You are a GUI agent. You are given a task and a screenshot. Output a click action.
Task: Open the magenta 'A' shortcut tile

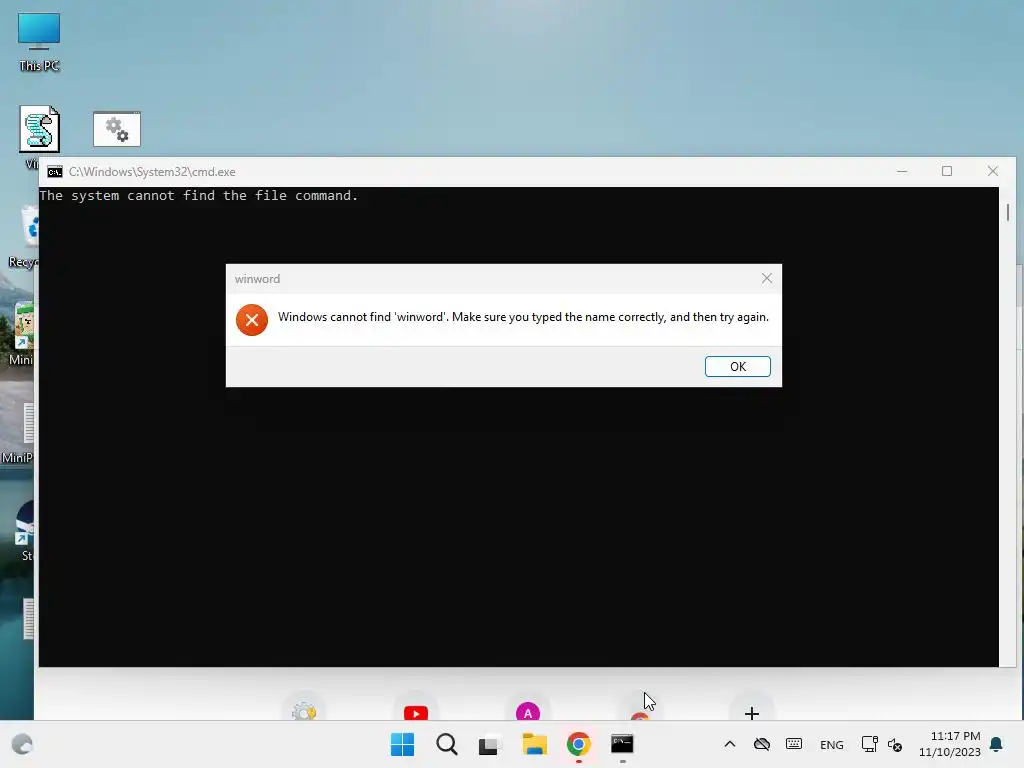coord(528,712)
